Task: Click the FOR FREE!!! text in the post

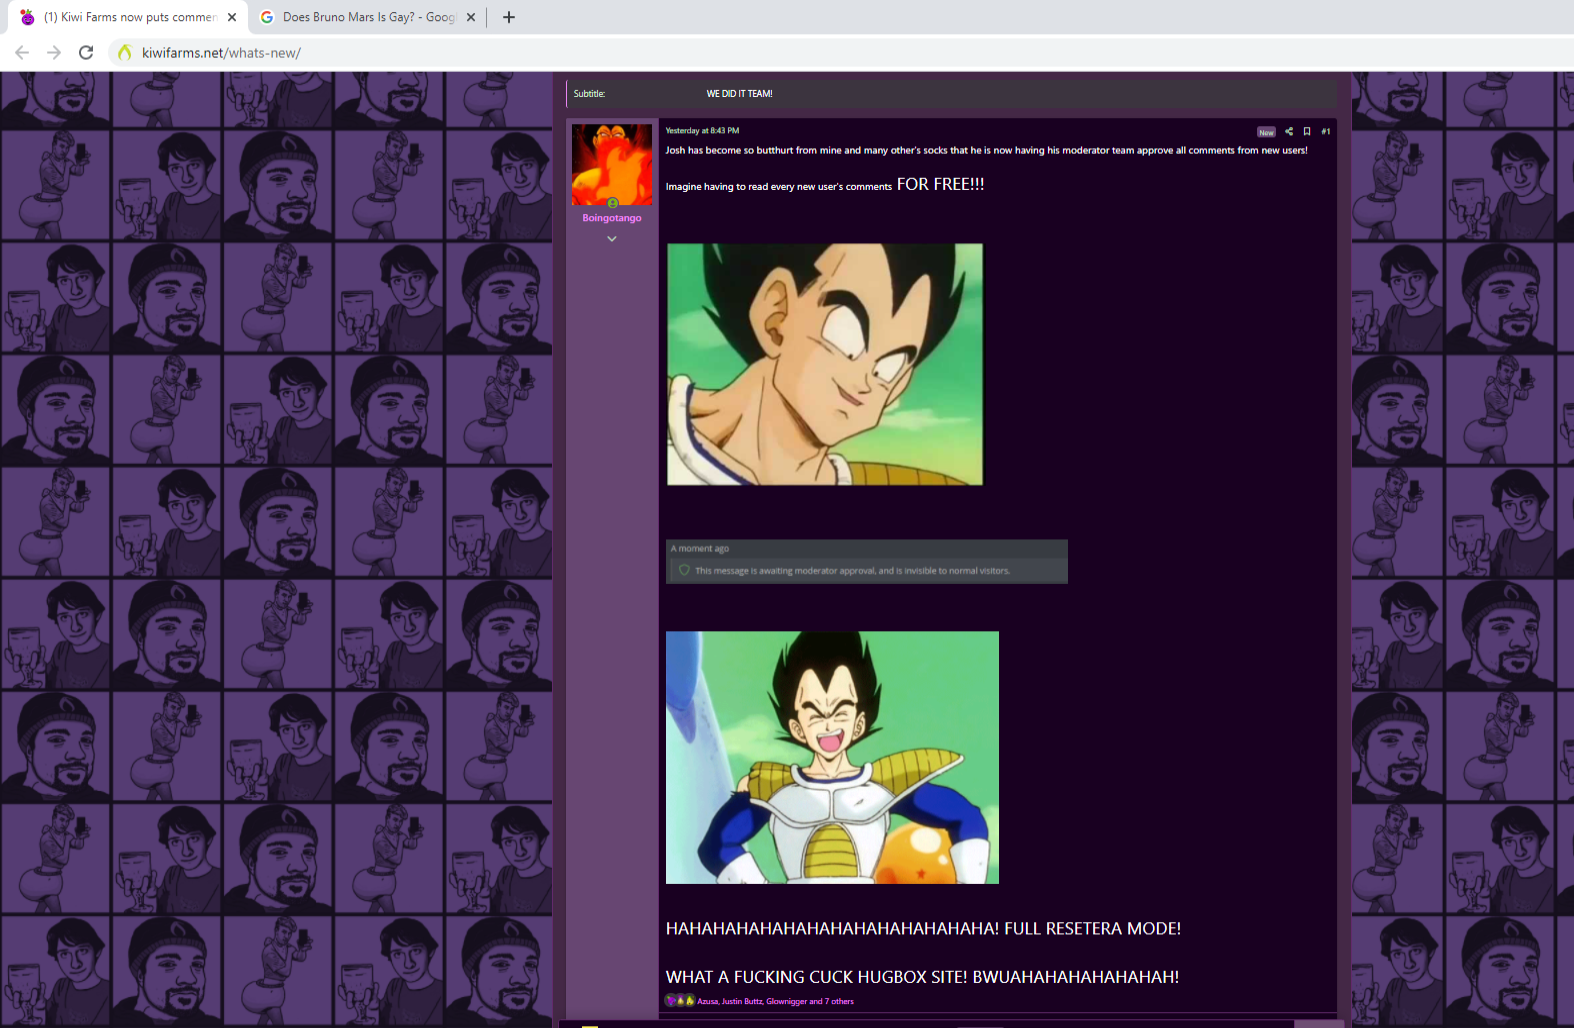Action: pyautogui.click(x=940, y=184)
